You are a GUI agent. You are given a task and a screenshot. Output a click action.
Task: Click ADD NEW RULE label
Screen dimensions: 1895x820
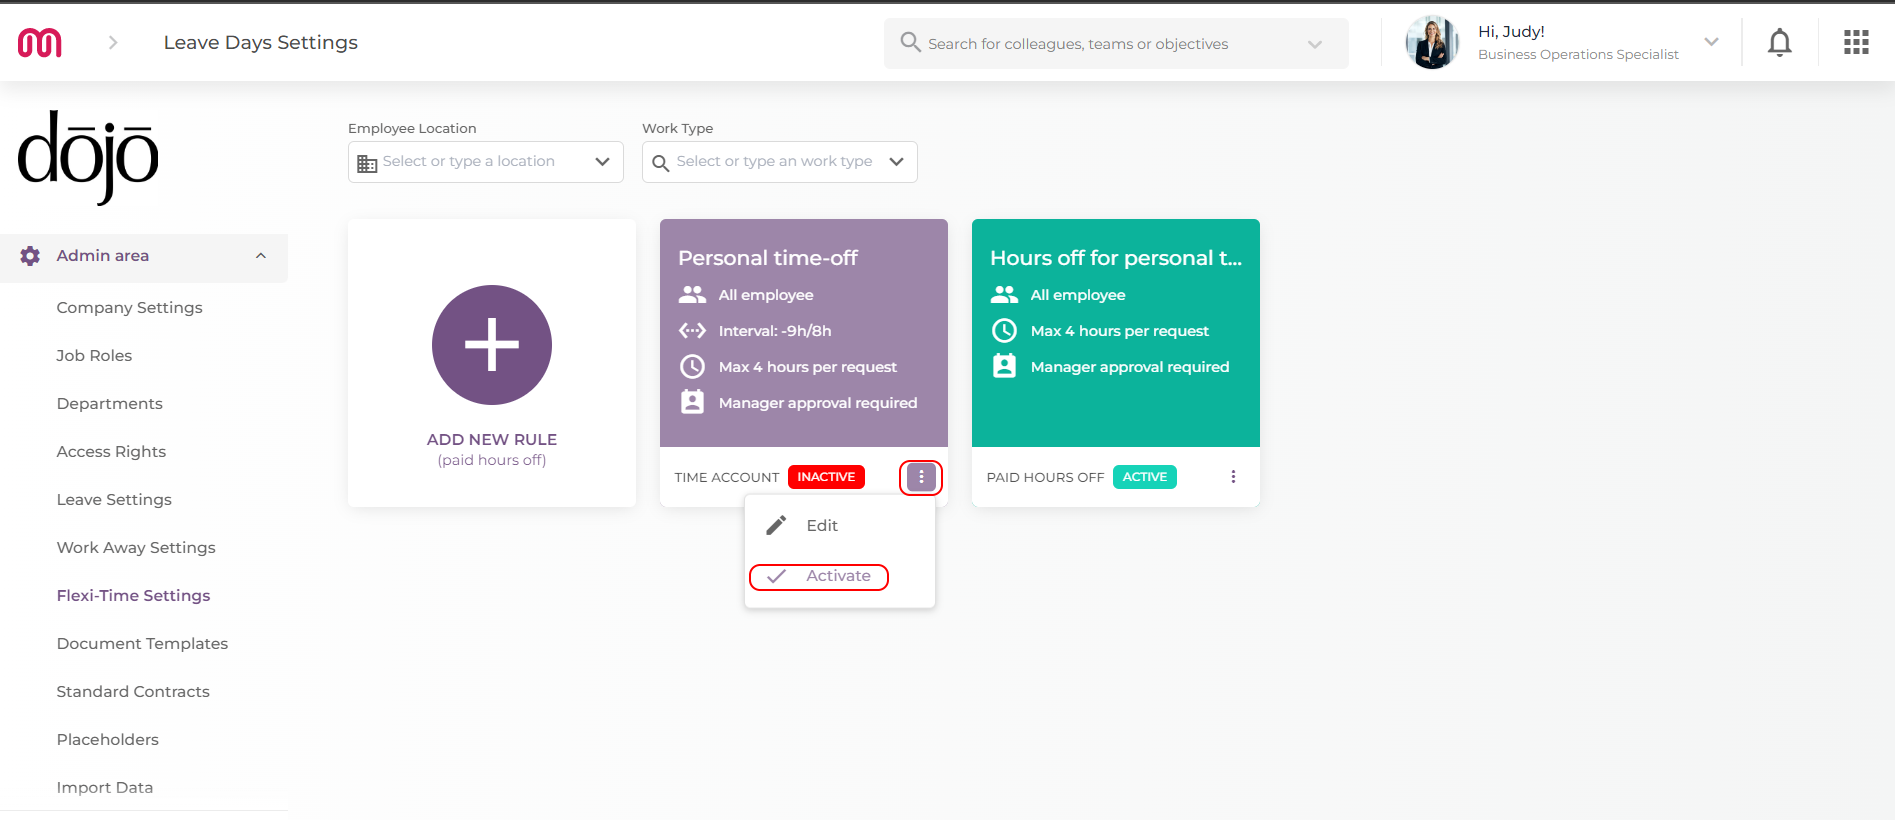[x=492, y=440]
